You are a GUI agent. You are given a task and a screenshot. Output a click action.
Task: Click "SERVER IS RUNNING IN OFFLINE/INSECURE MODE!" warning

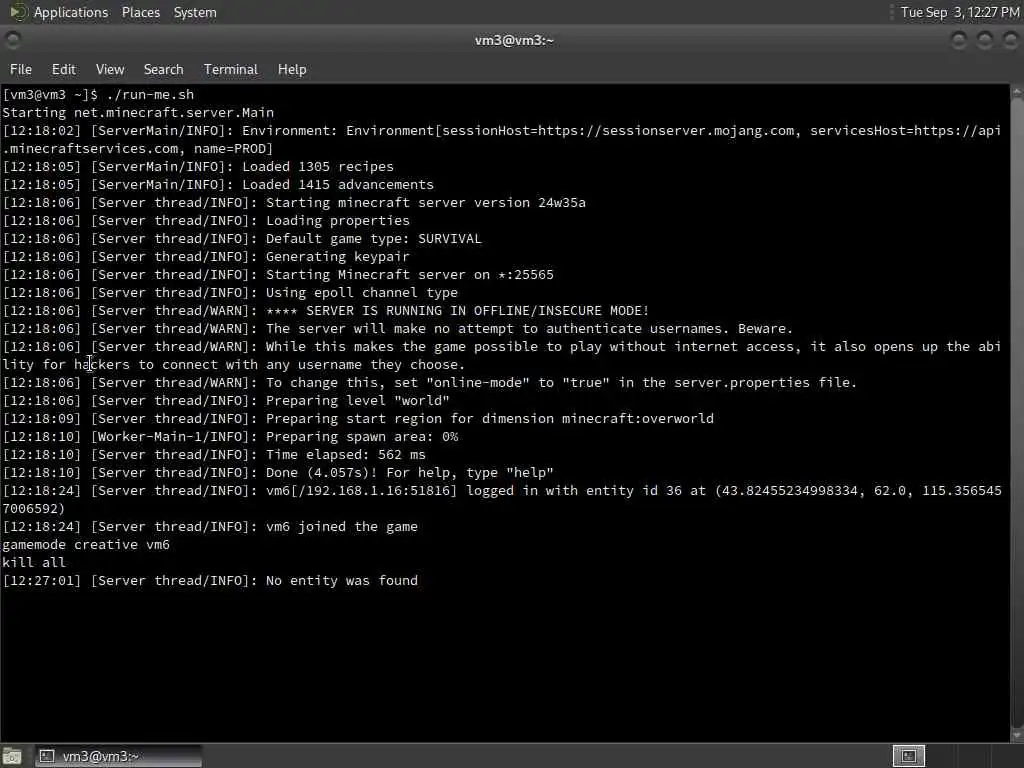point(326,311)
